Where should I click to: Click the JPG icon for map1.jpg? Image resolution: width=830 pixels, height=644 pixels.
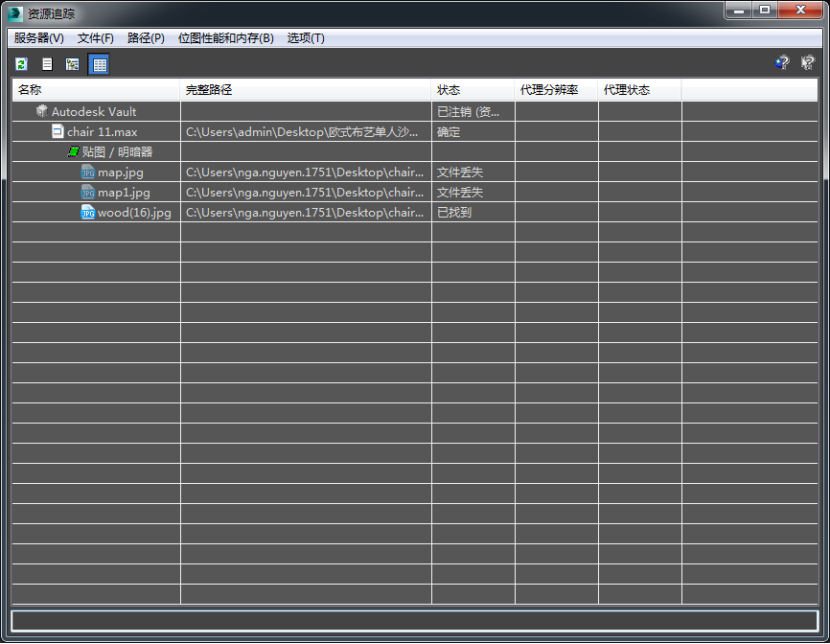(88, 192)
